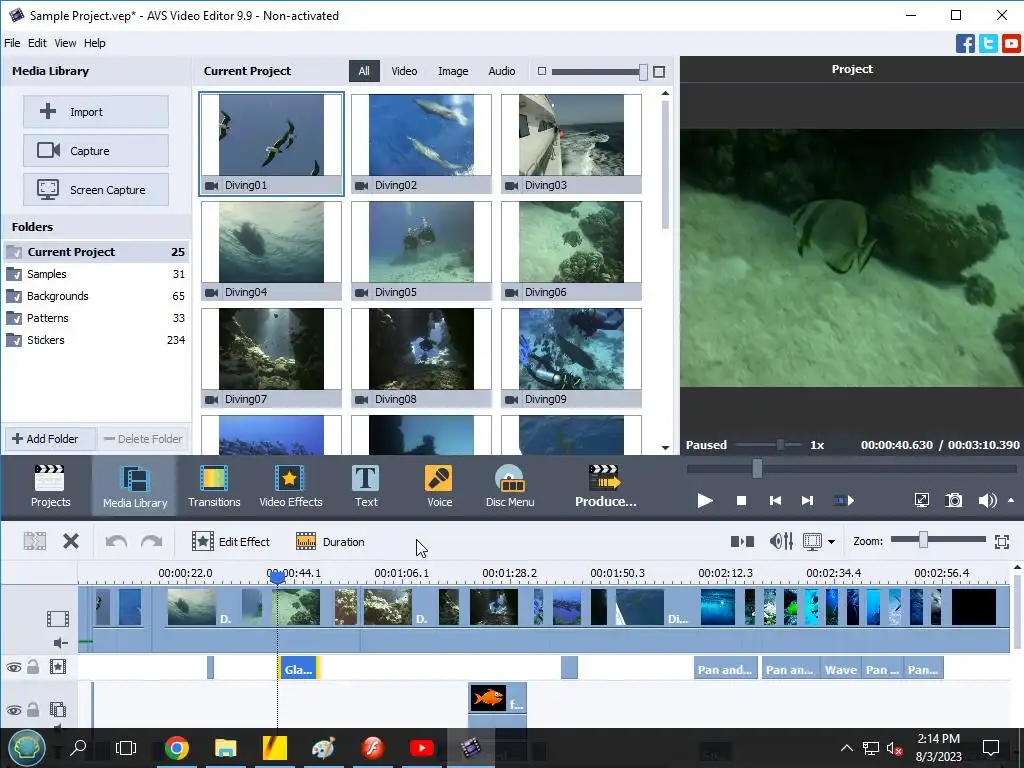The width and height of the screenshot is (1024, 768).
Task: Click Add Folder button
Action: click(x=50, y=439)
